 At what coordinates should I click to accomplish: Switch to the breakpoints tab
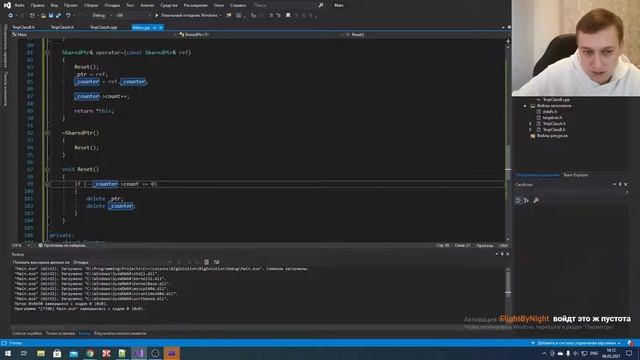click(60, 333)
